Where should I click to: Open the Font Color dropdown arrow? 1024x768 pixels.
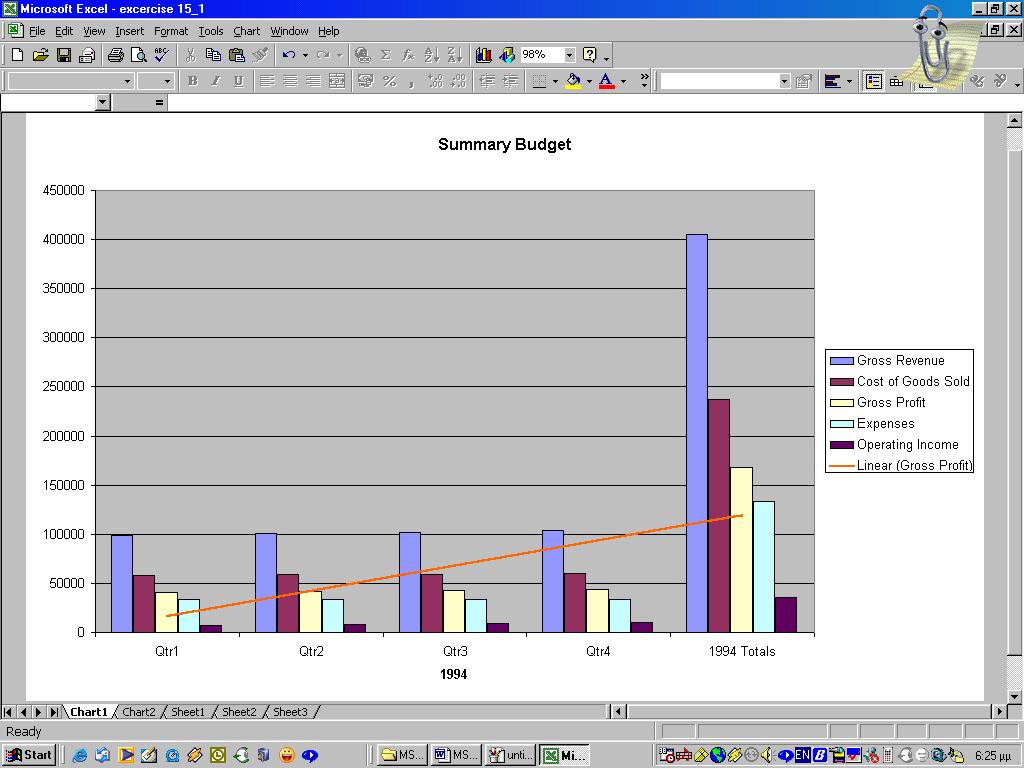[623, 81]
